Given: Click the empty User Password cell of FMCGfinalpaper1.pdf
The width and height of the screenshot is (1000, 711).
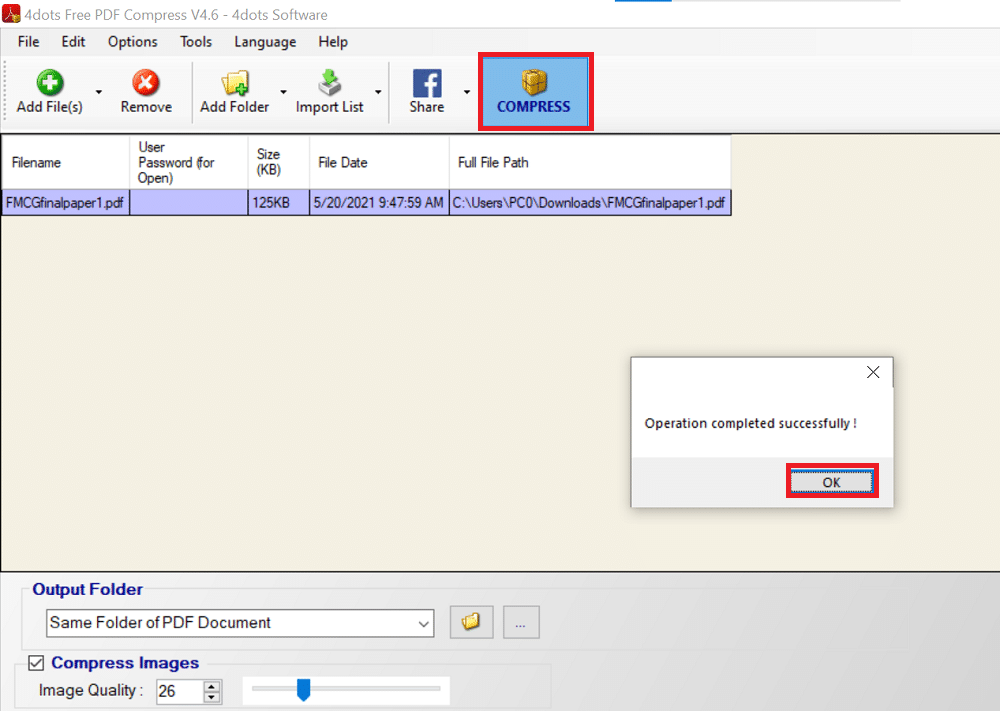Looking at the screenshot, I should (189, 203).
